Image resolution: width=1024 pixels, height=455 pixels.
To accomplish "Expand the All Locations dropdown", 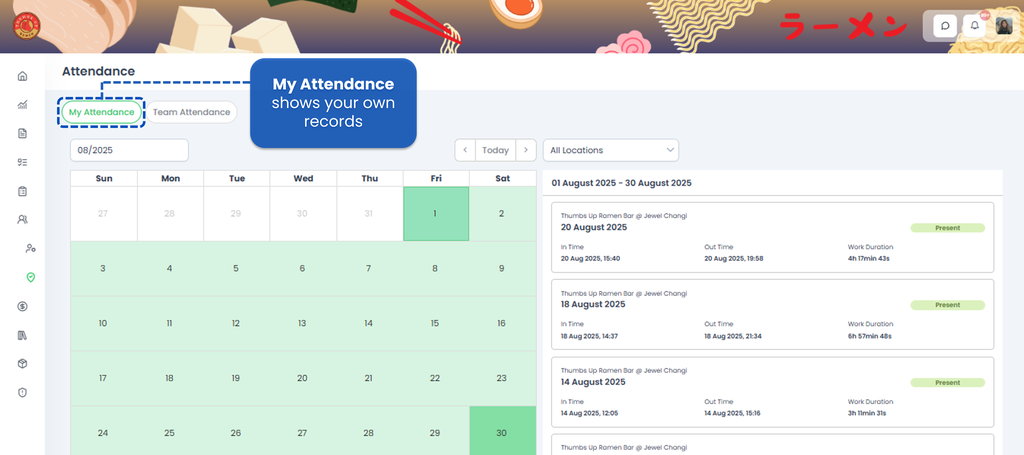I will click(611, 150).
